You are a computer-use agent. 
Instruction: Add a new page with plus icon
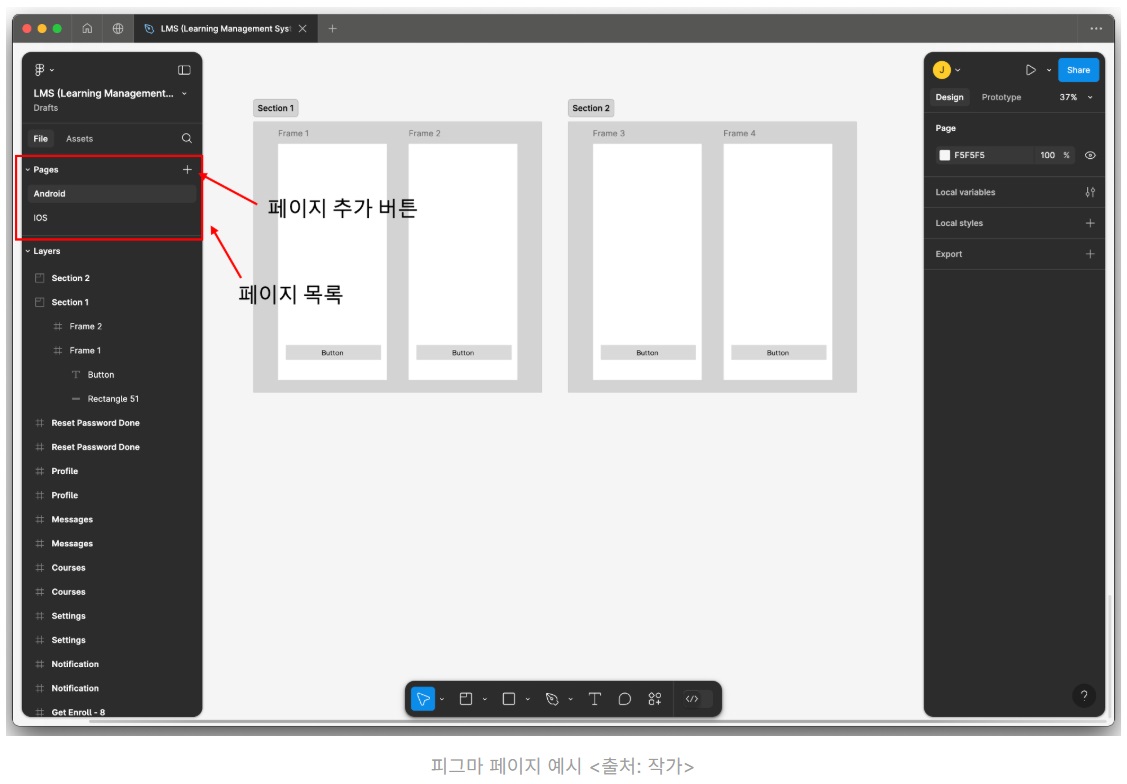(187, 170)
